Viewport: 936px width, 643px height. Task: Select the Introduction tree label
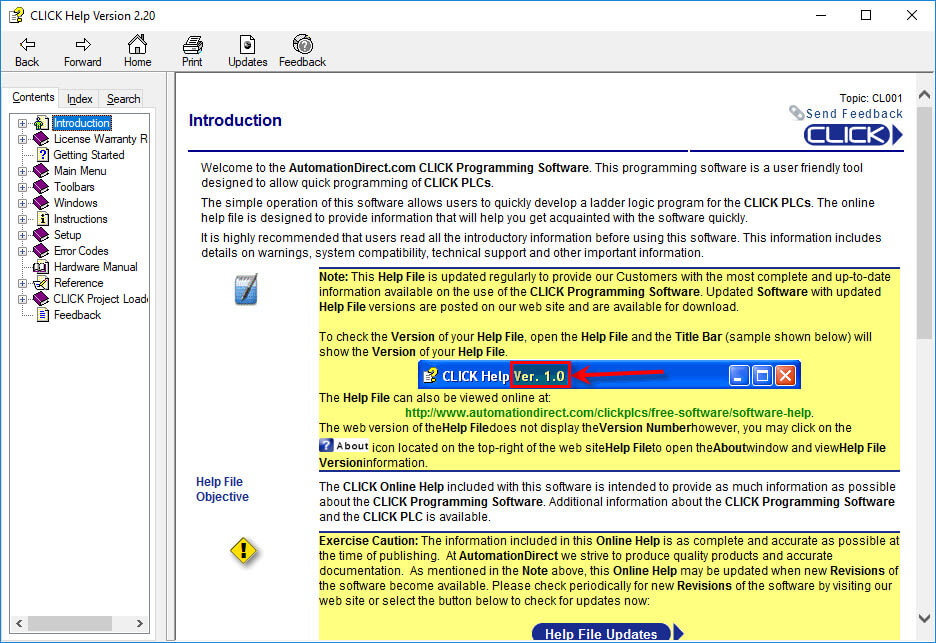(x=82, y=123)
